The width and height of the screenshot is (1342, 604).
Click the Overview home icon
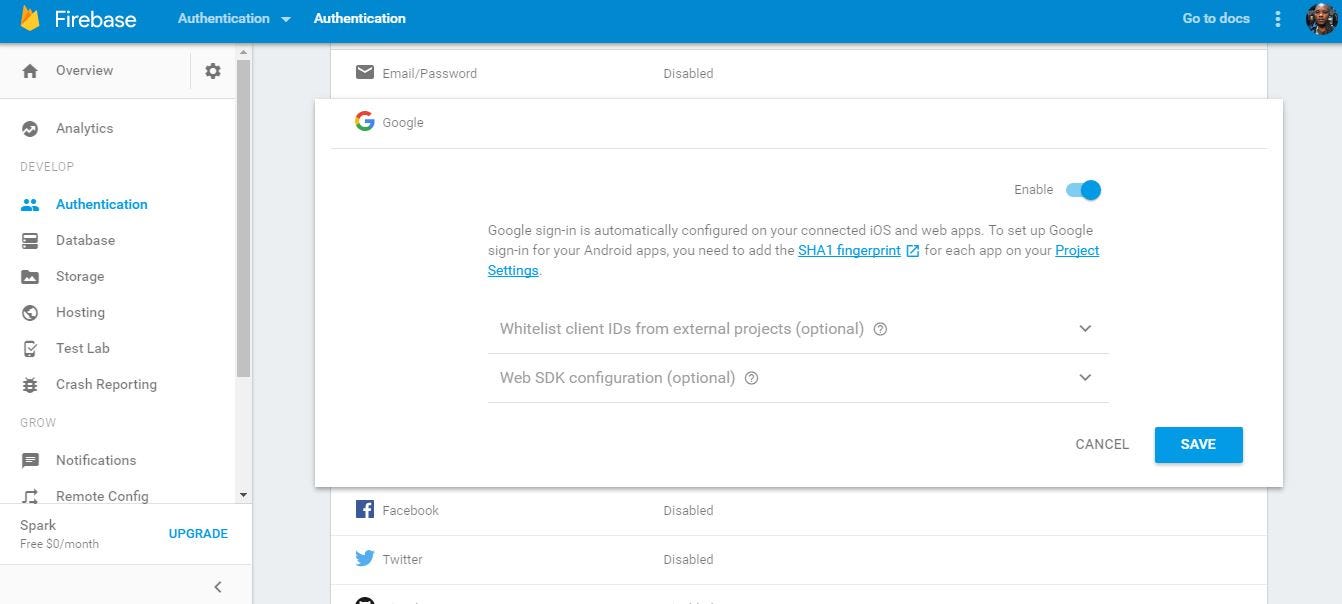point(30,71)
